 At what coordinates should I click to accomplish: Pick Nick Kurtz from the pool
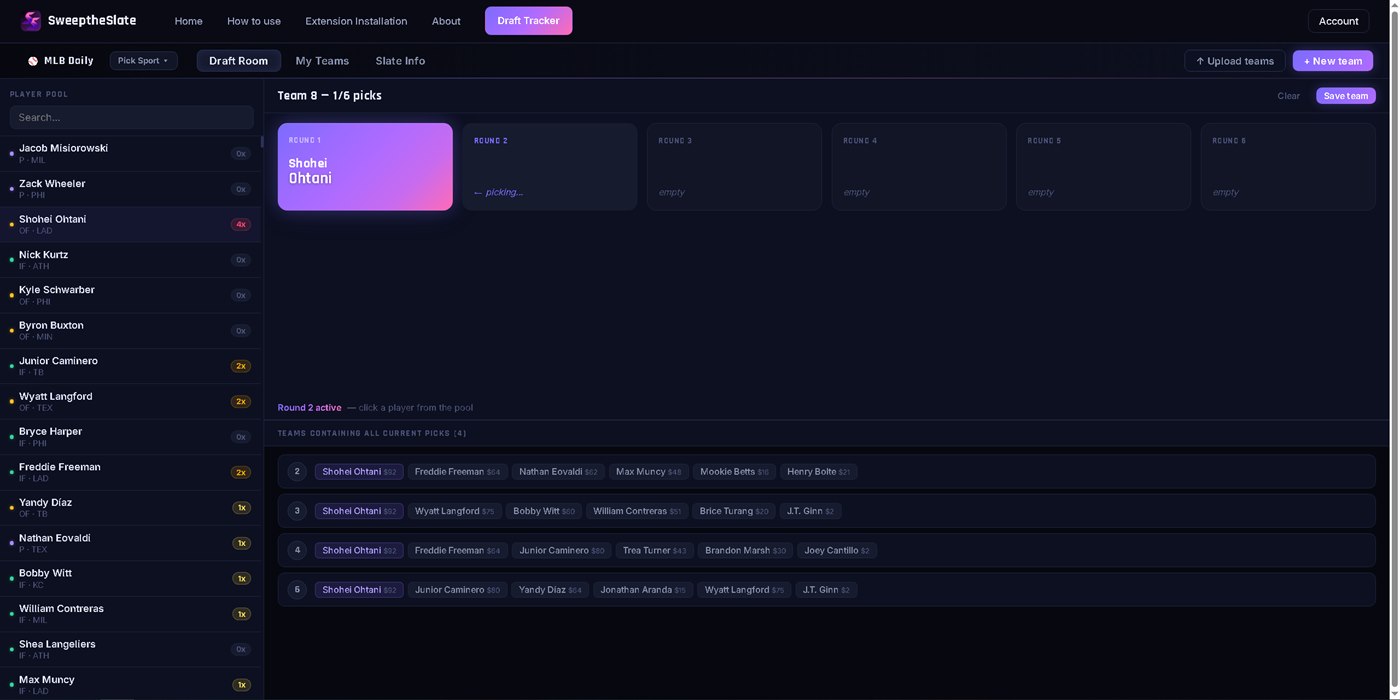pyautogui.click(x=130, y=260)
